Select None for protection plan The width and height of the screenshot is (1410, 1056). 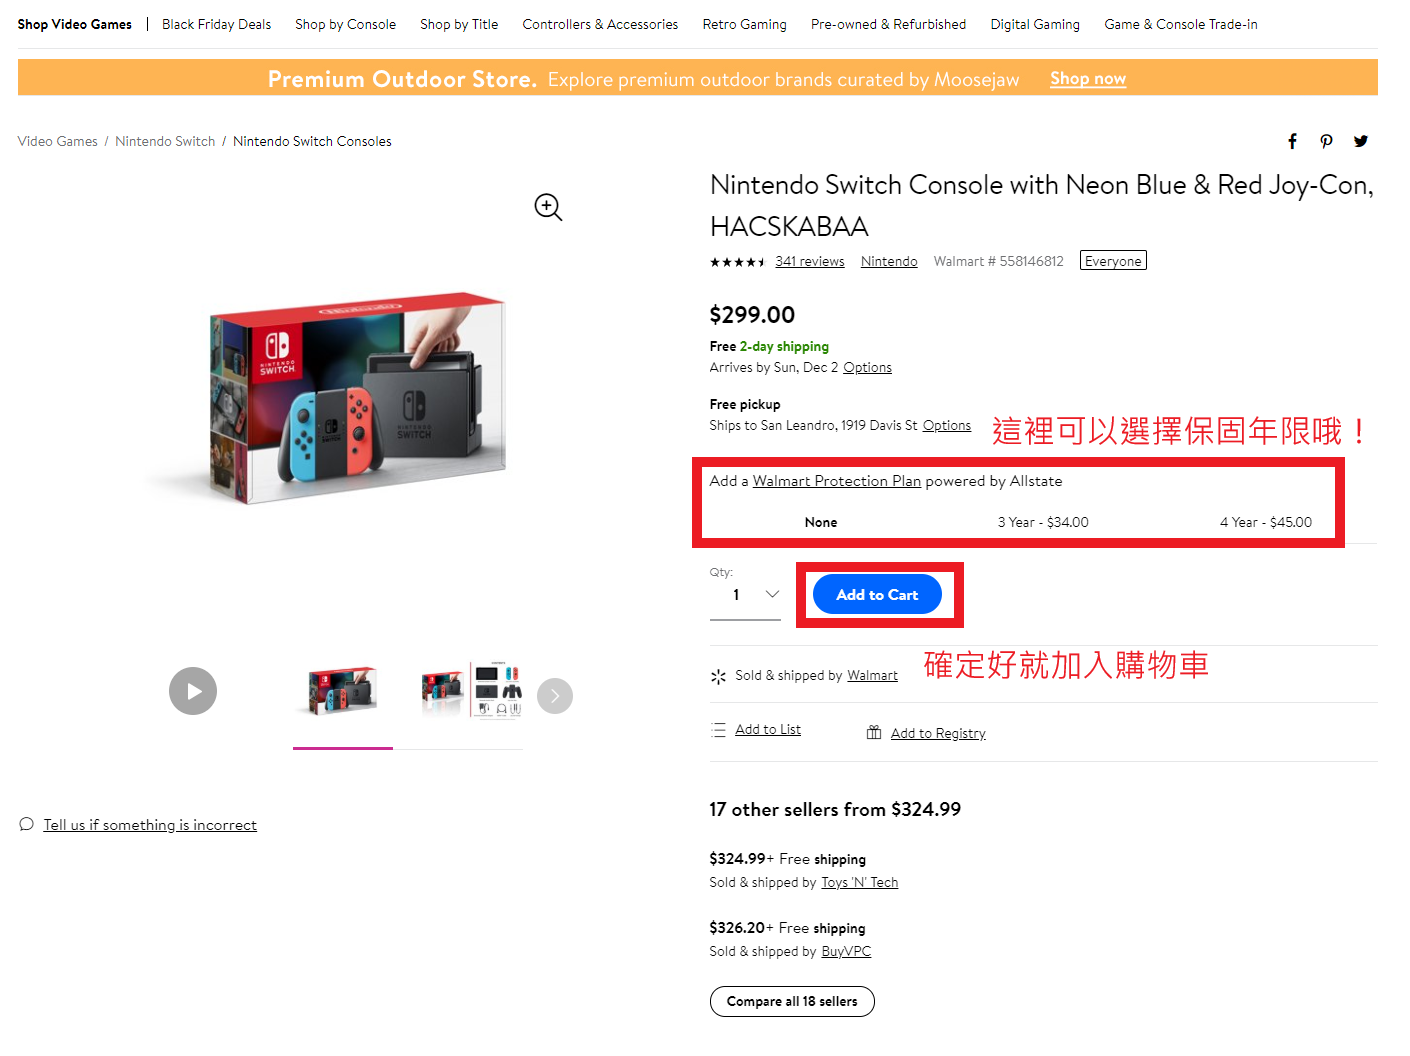coord(821,522)
